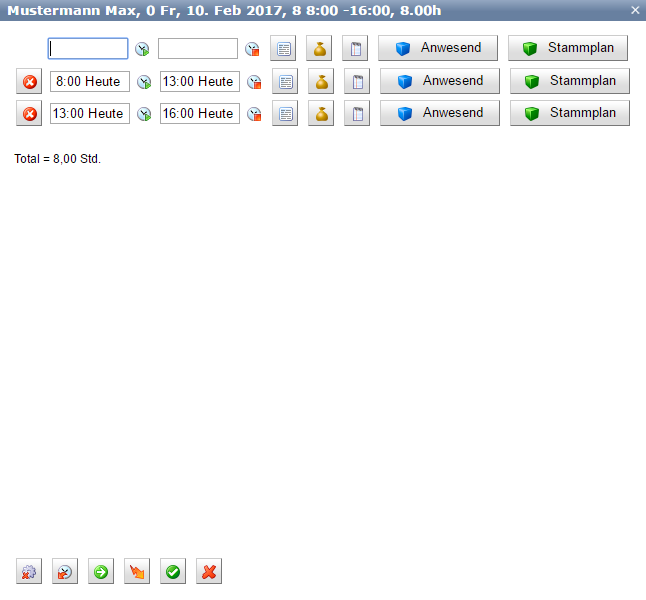This screenshot has height=600, width=646.
Task: Click Anwesend button in empty top row
Action: 438,48
